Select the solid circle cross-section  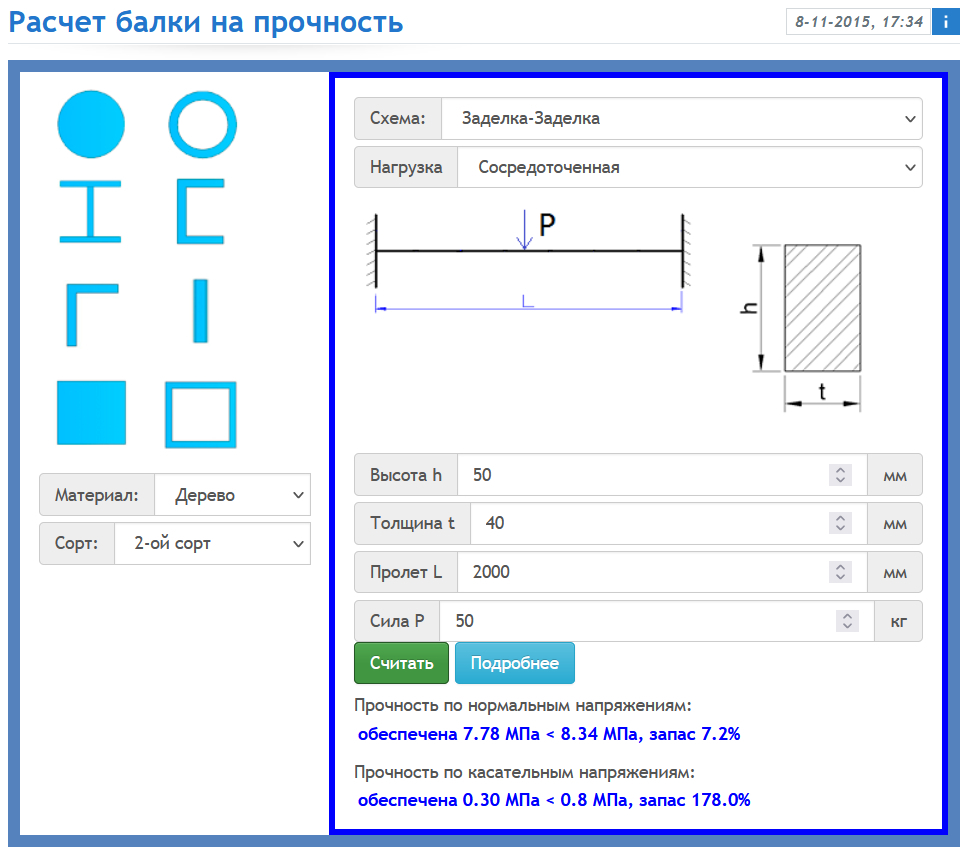91,124
